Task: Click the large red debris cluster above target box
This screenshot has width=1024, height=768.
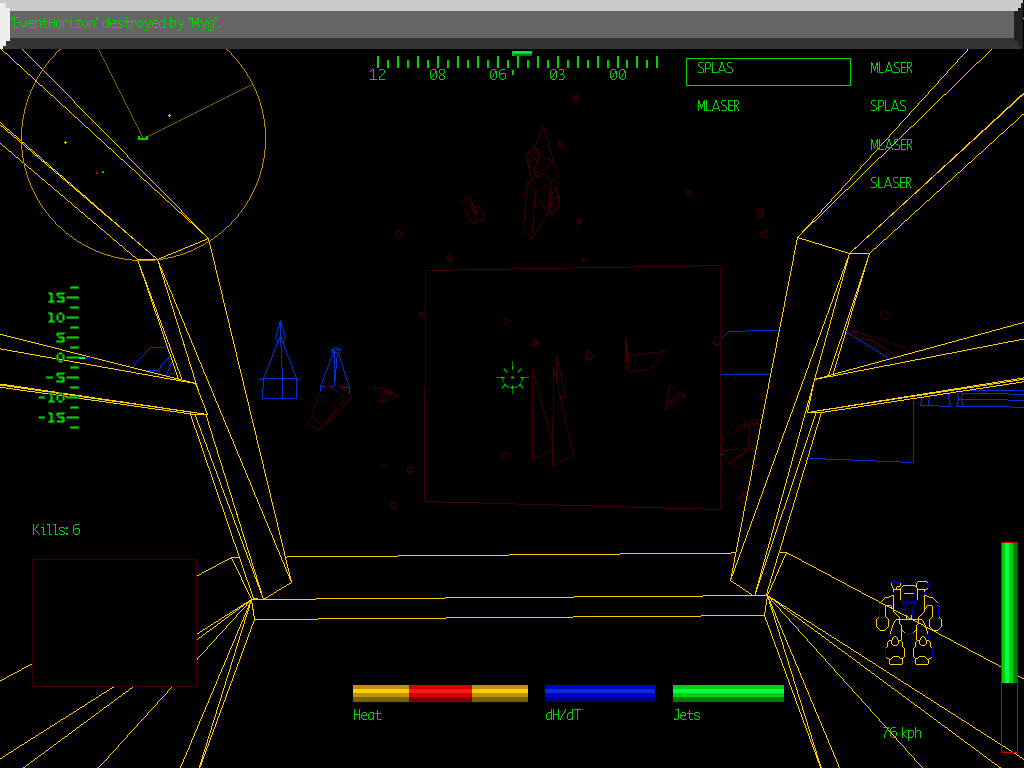Action: coord(541,181)
